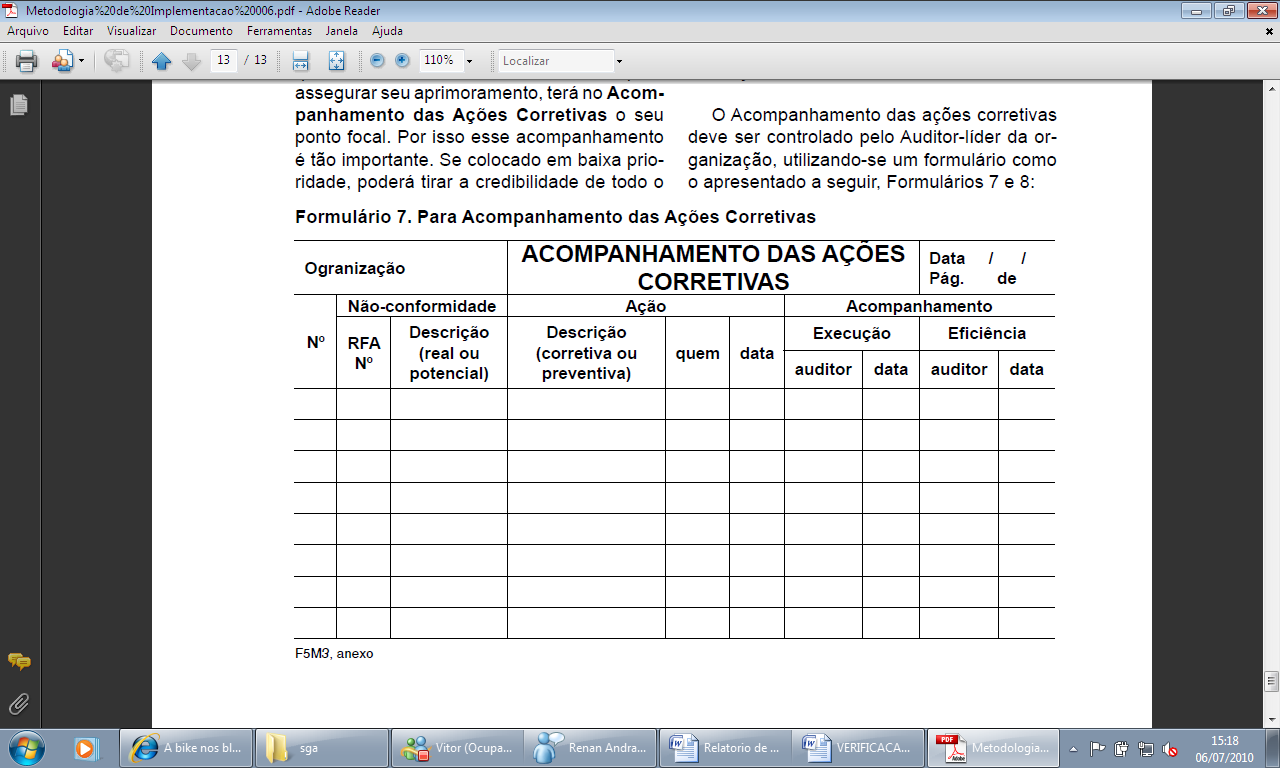Viewport: 1280px width, 768px height.
Task: Click the 'F5M3, anexo' footnote text
Action: point(334,654)
